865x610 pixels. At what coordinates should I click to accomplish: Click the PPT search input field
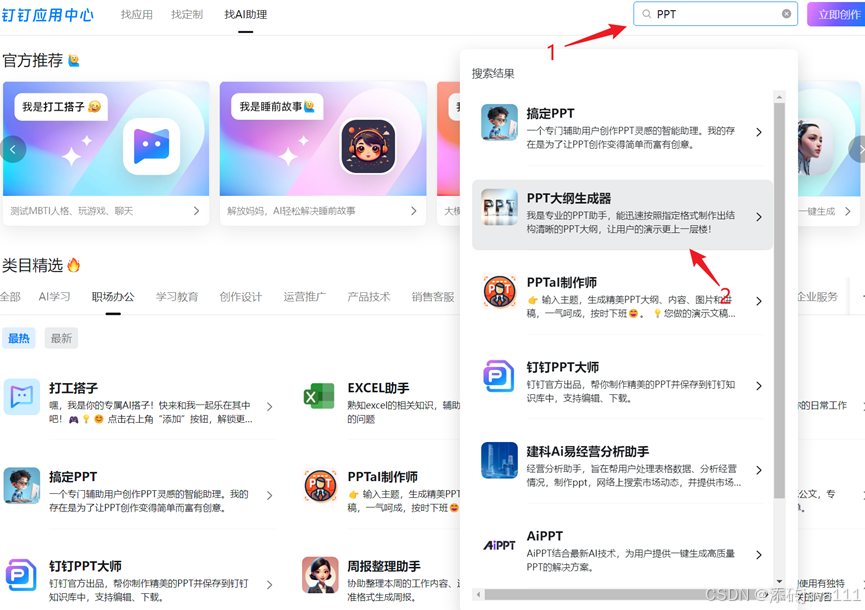[716, 14]
